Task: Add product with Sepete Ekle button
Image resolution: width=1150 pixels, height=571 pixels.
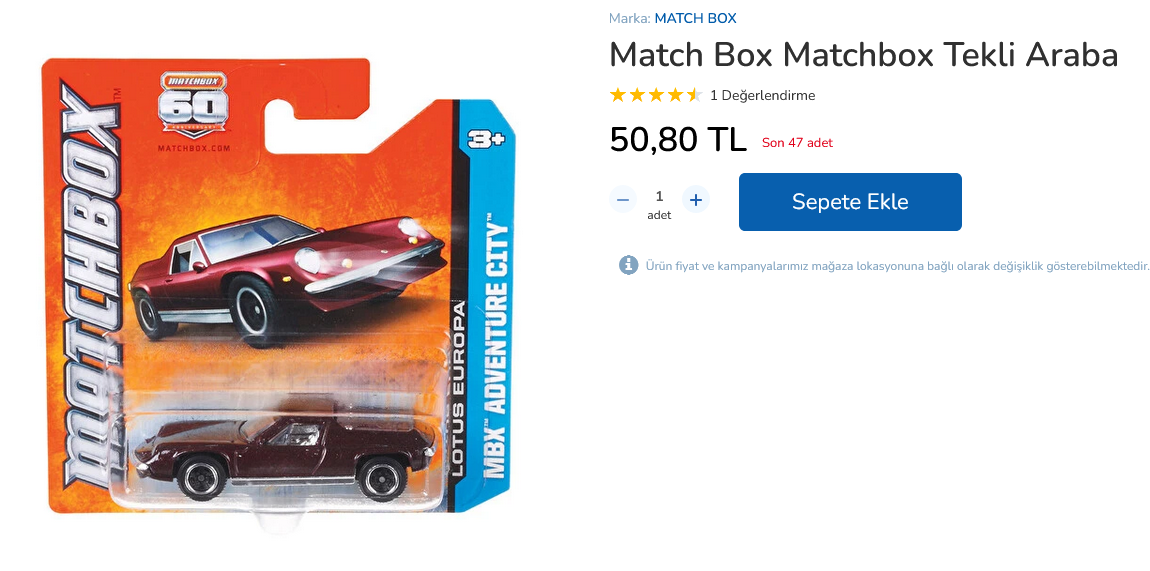Action: [850, 202]
